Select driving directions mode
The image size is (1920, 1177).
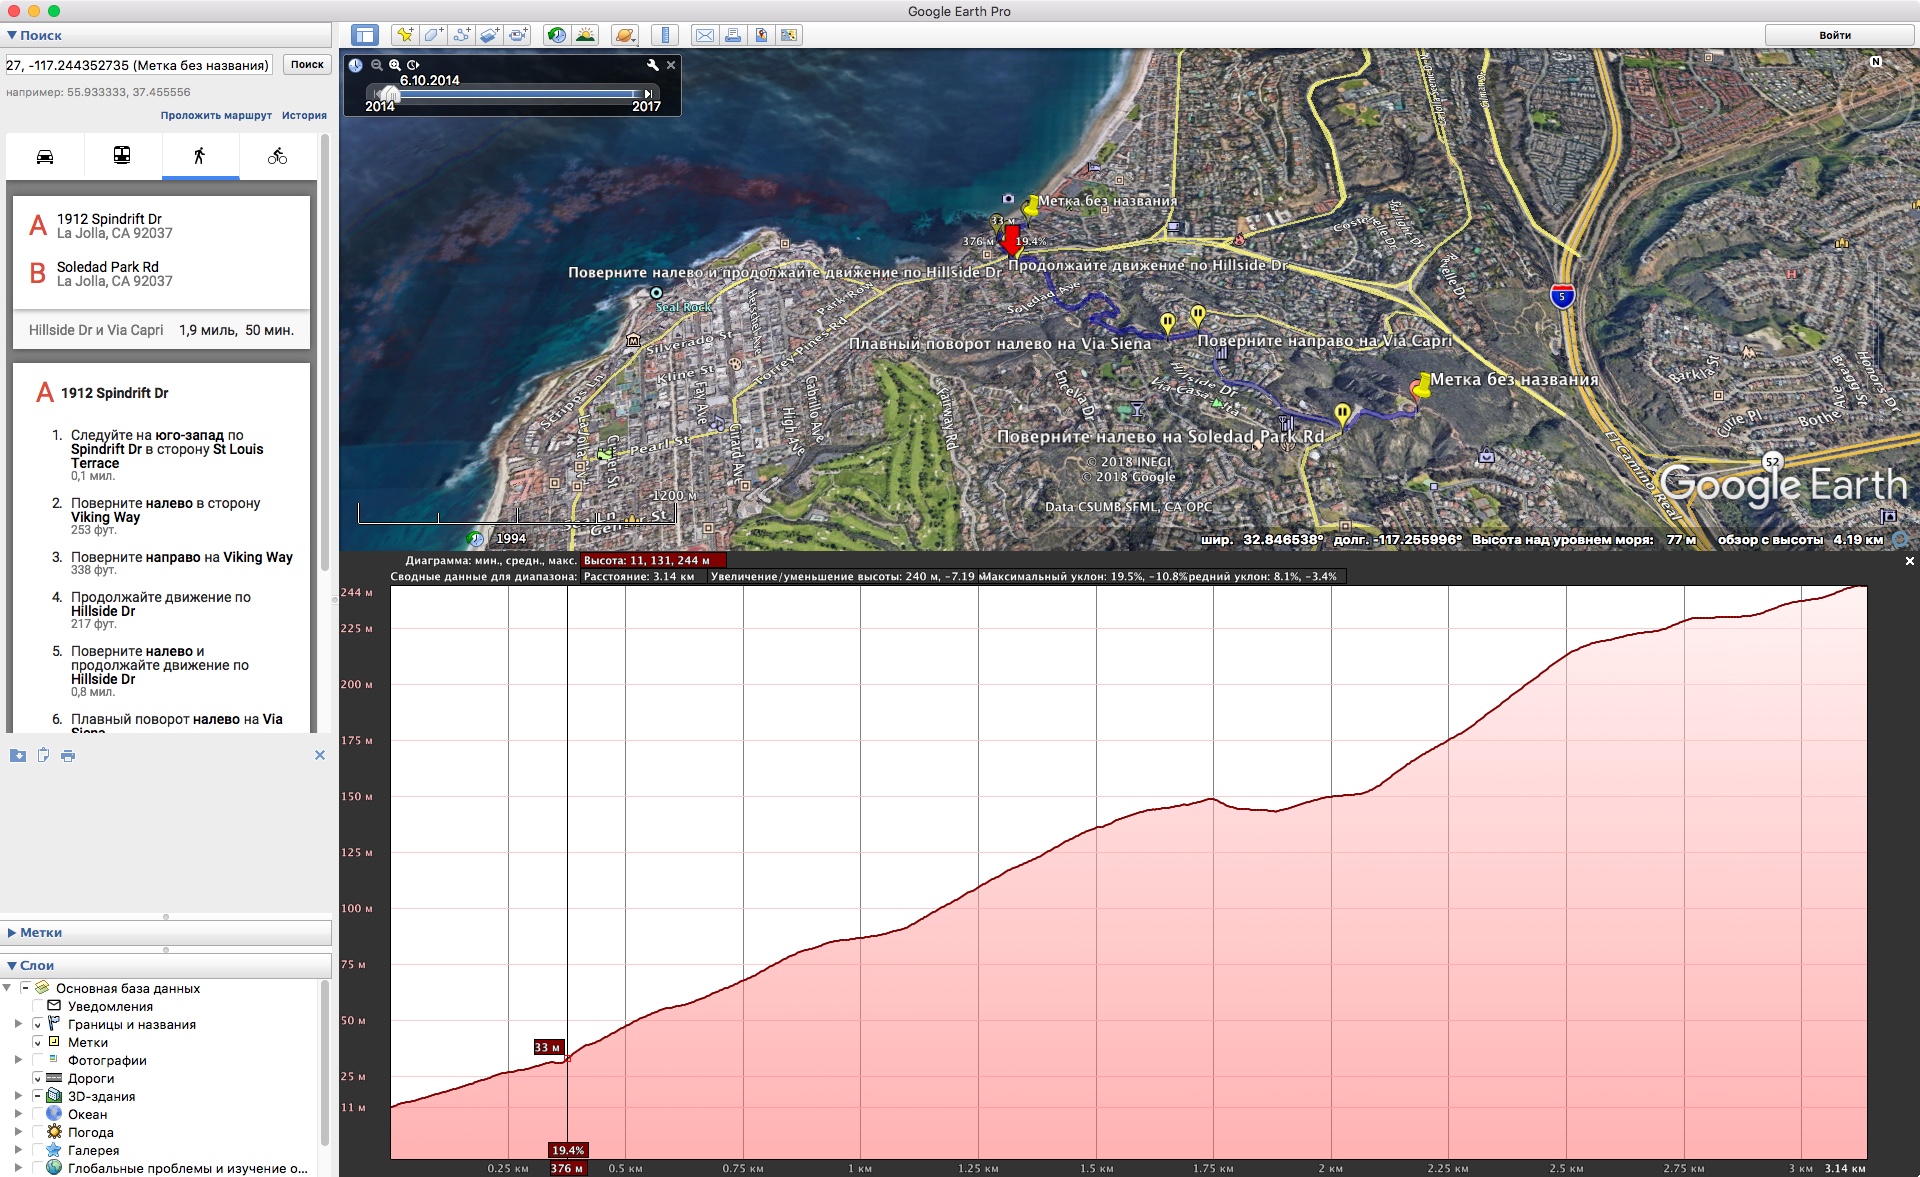click(x=45, y=156)
